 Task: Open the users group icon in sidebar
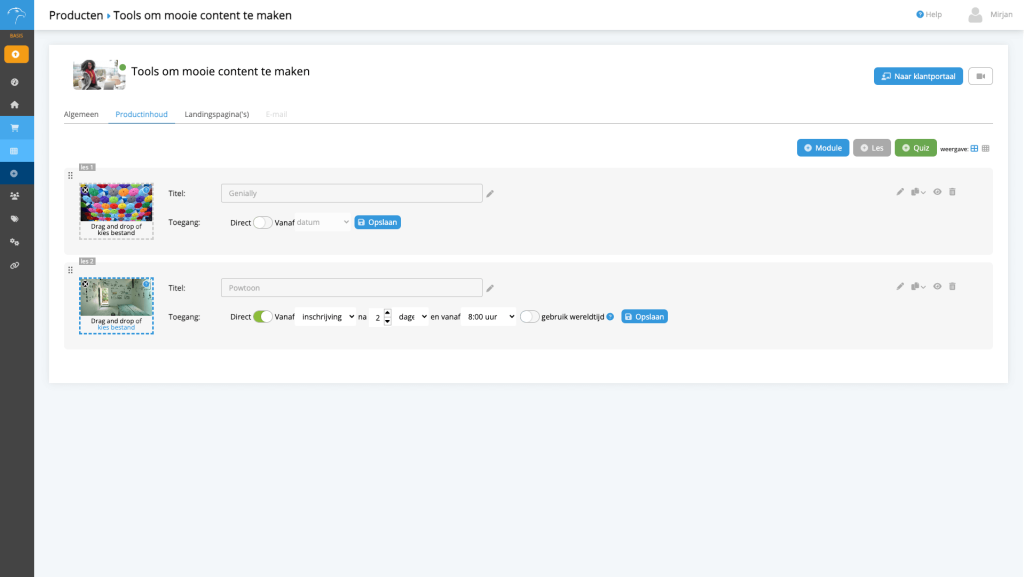pyautogui.click(x=15, y=196)
